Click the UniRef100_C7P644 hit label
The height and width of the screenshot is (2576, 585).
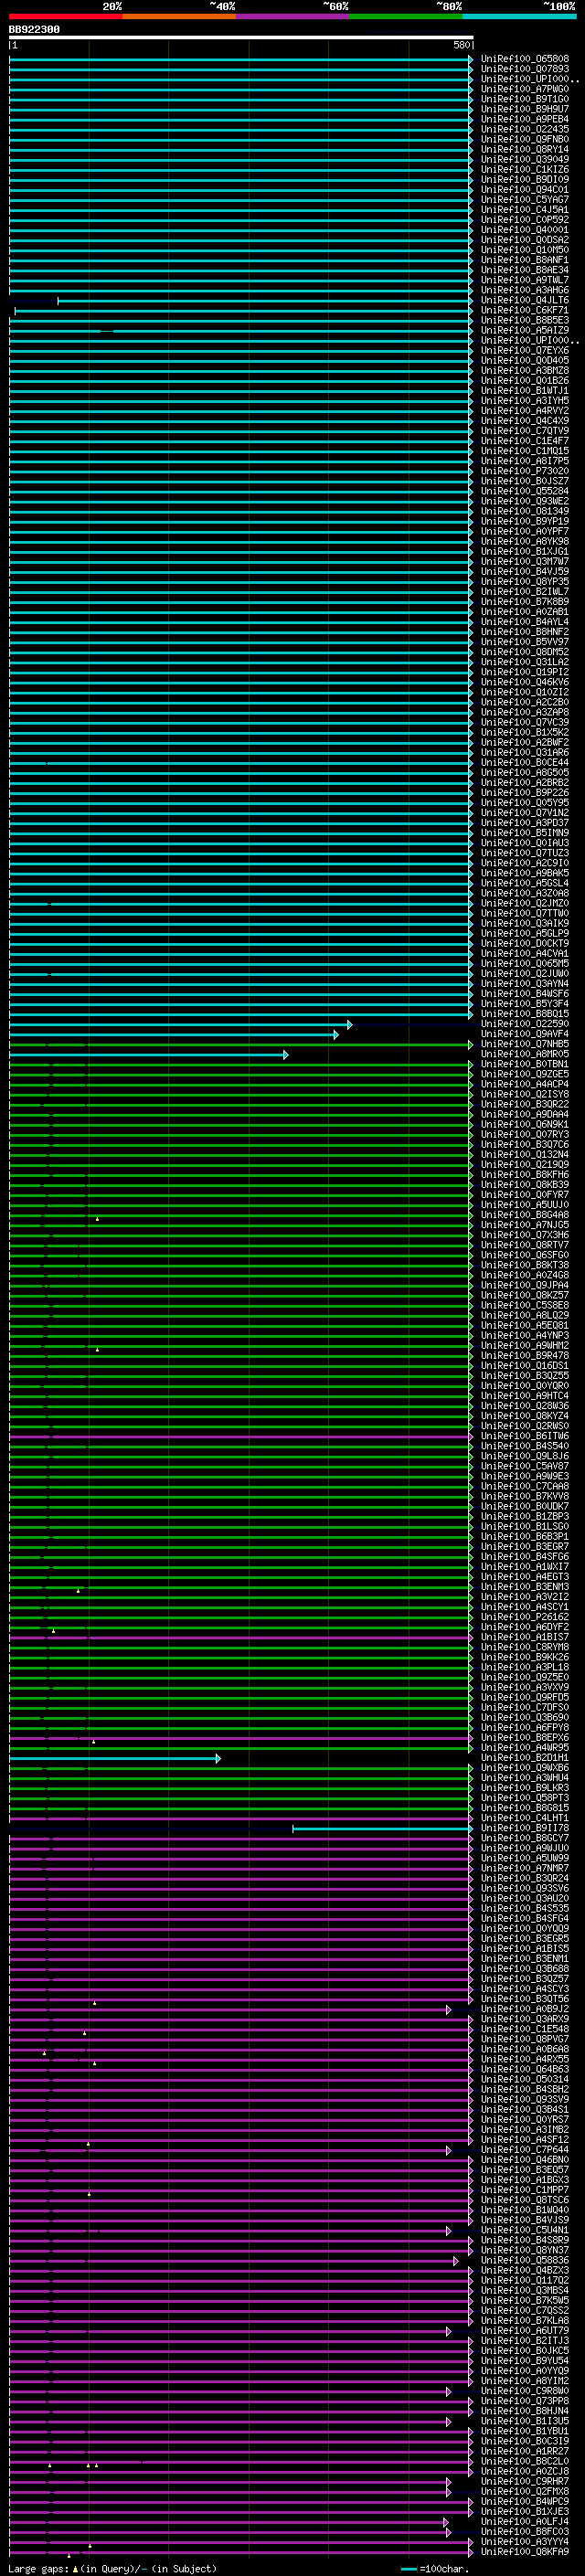(525, 2150)
